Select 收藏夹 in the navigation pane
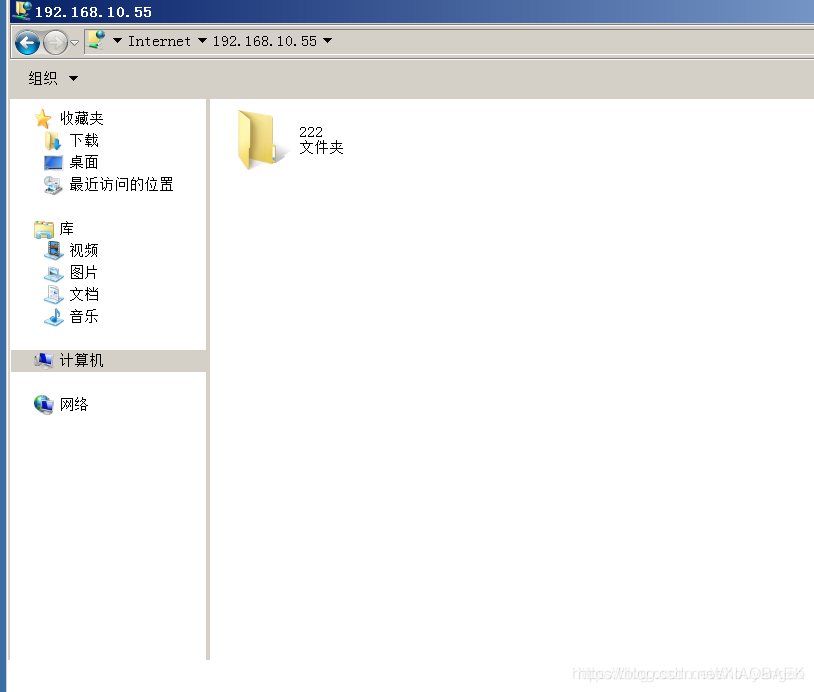 [82, 118]
